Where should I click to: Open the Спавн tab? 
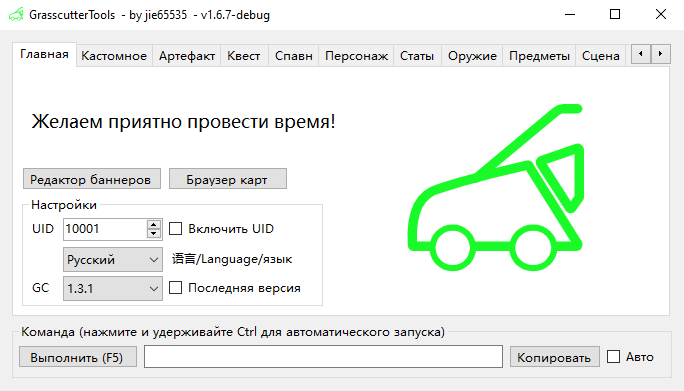point(294,56)
